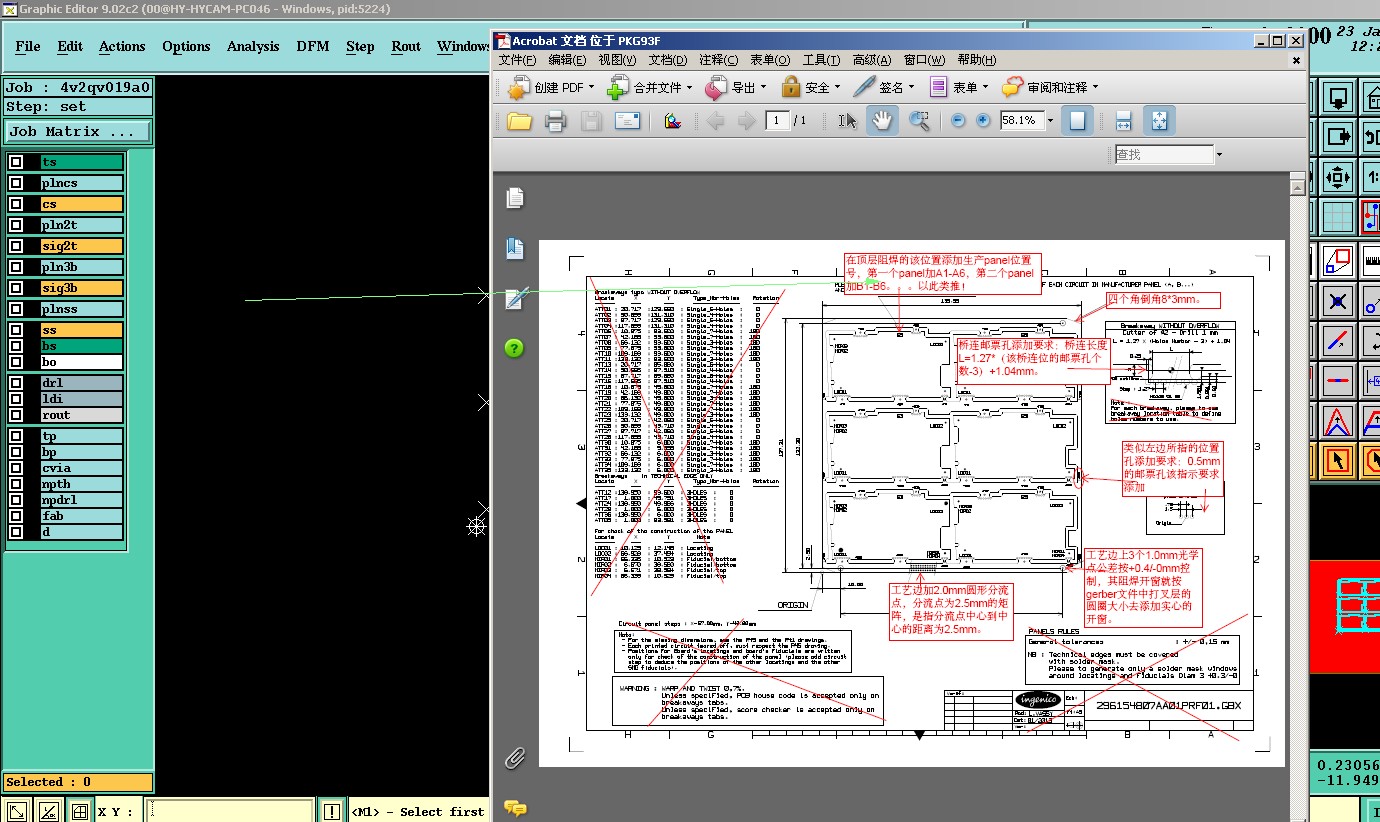This screenshot has width=1380, height=822.
Task: Click the email envelope icon
Action: pos(627,121)
